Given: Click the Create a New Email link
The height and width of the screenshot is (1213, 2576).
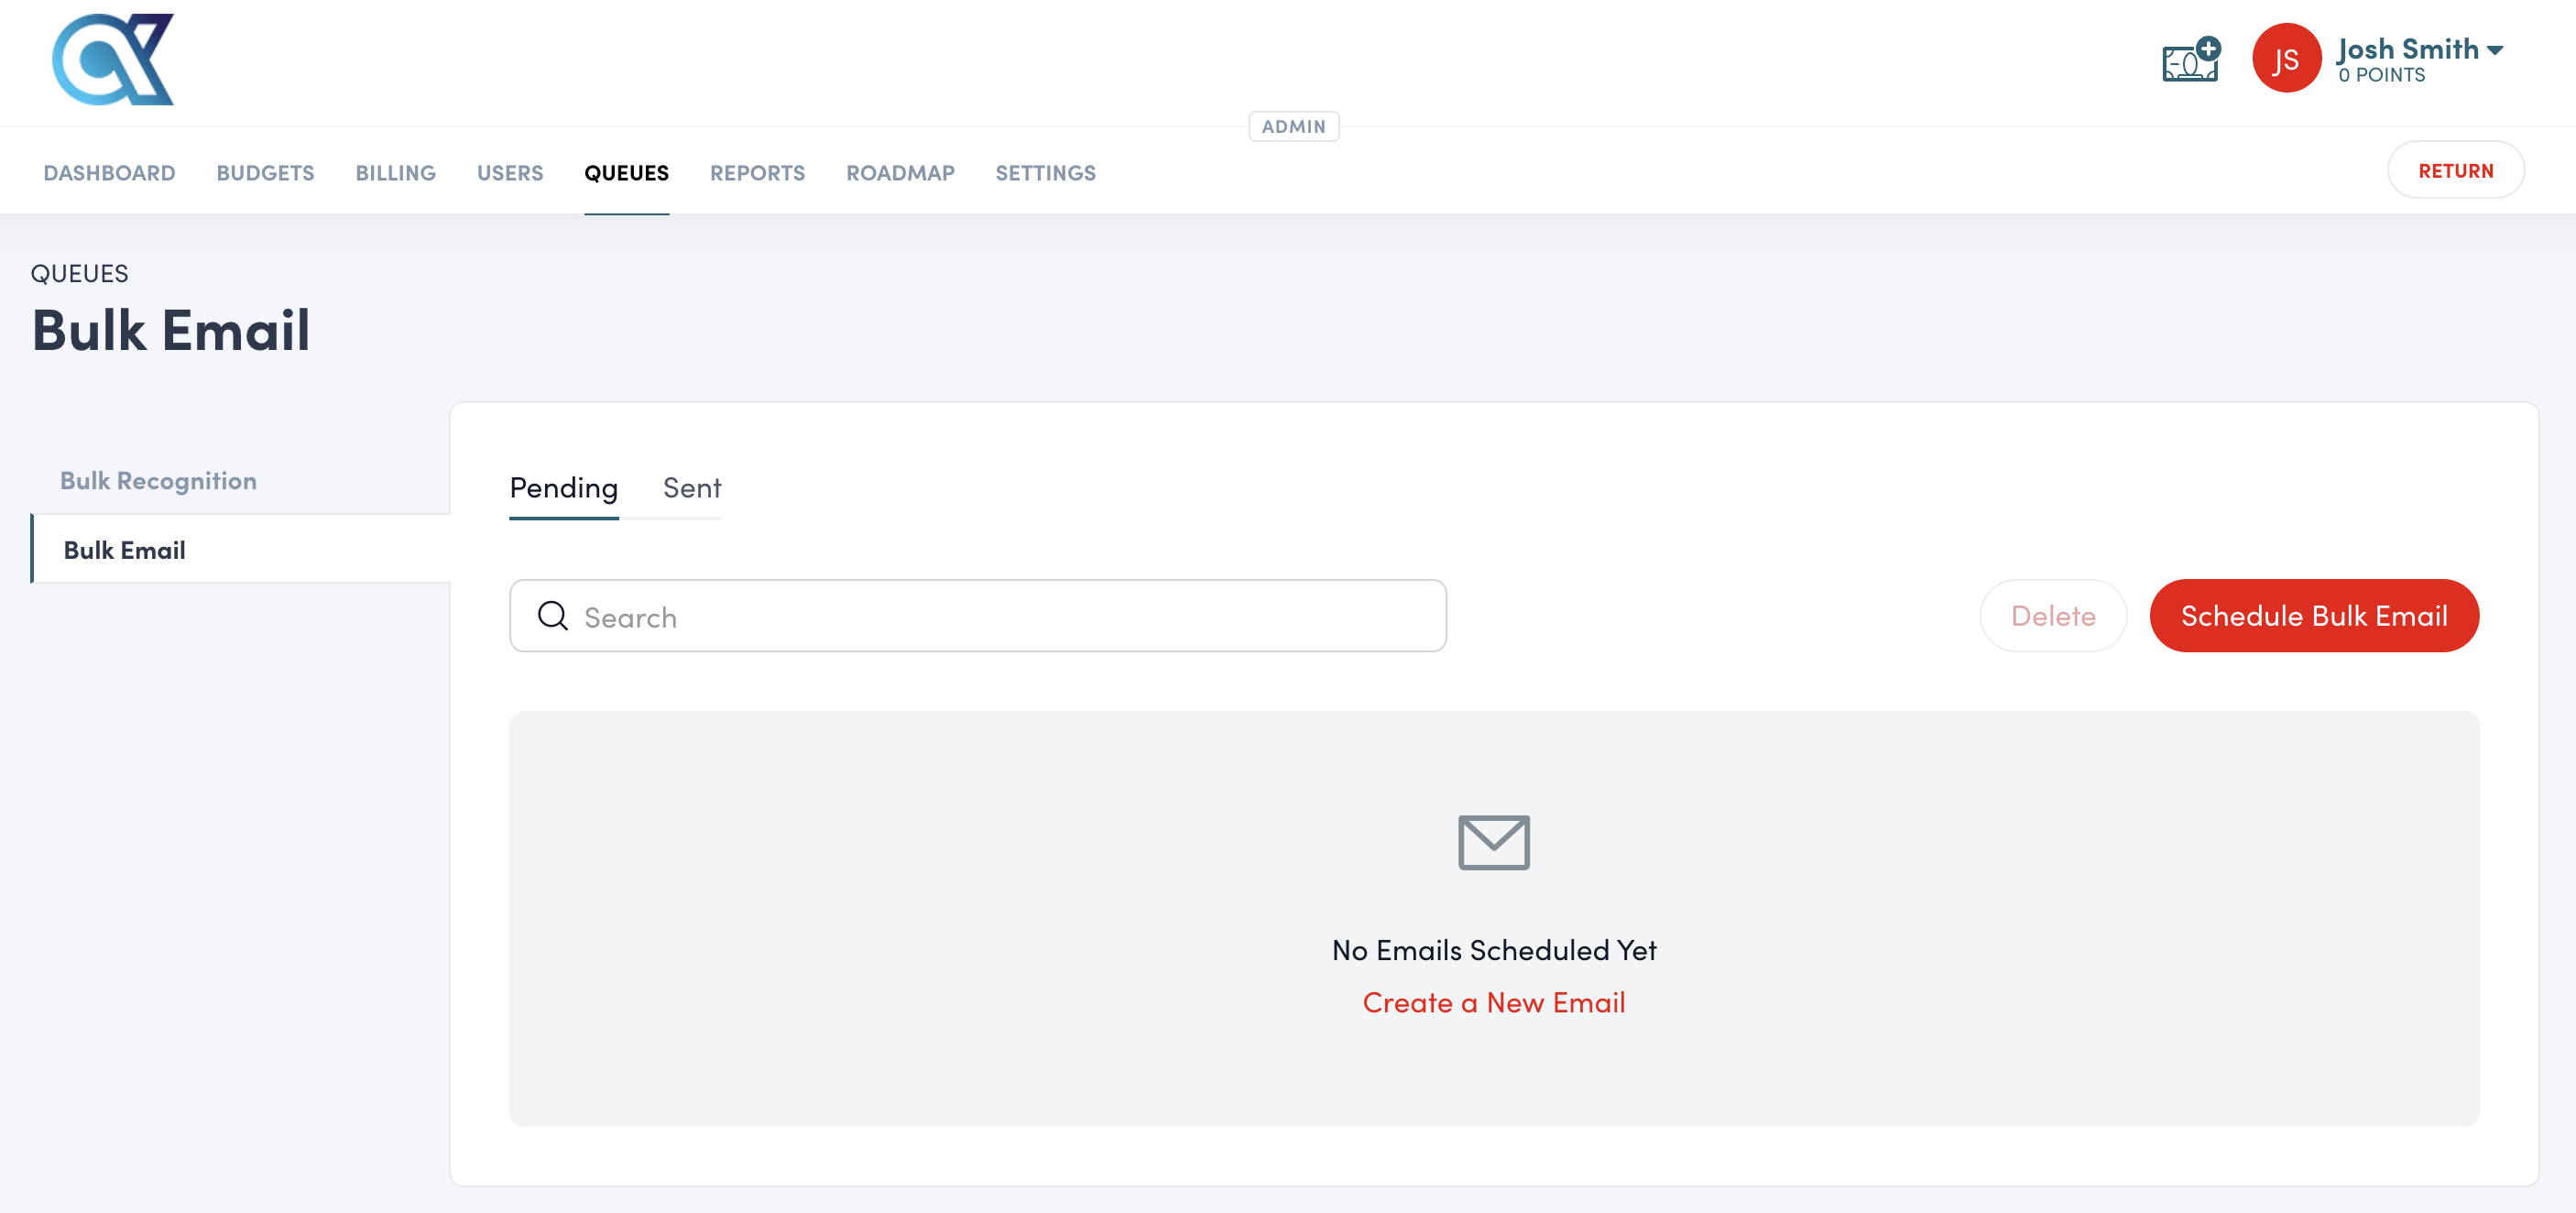Looking at the screenshot, I should pos(1493,1002).
